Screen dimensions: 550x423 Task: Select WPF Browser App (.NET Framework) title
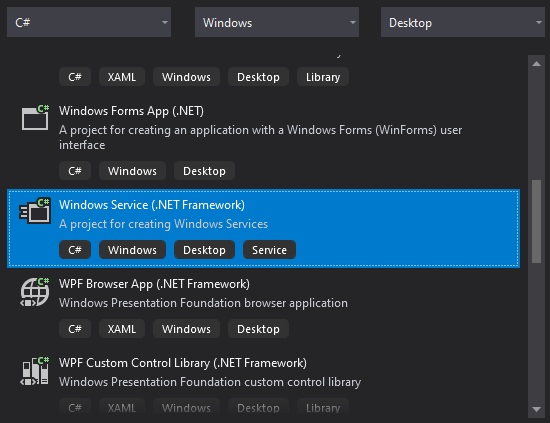click(154, 284)
